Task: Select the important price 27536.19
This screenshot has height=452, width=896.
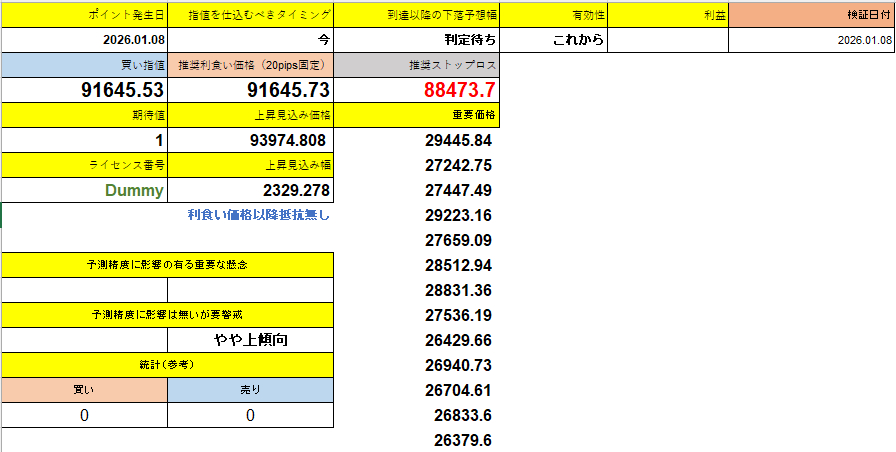Action: 458,315
